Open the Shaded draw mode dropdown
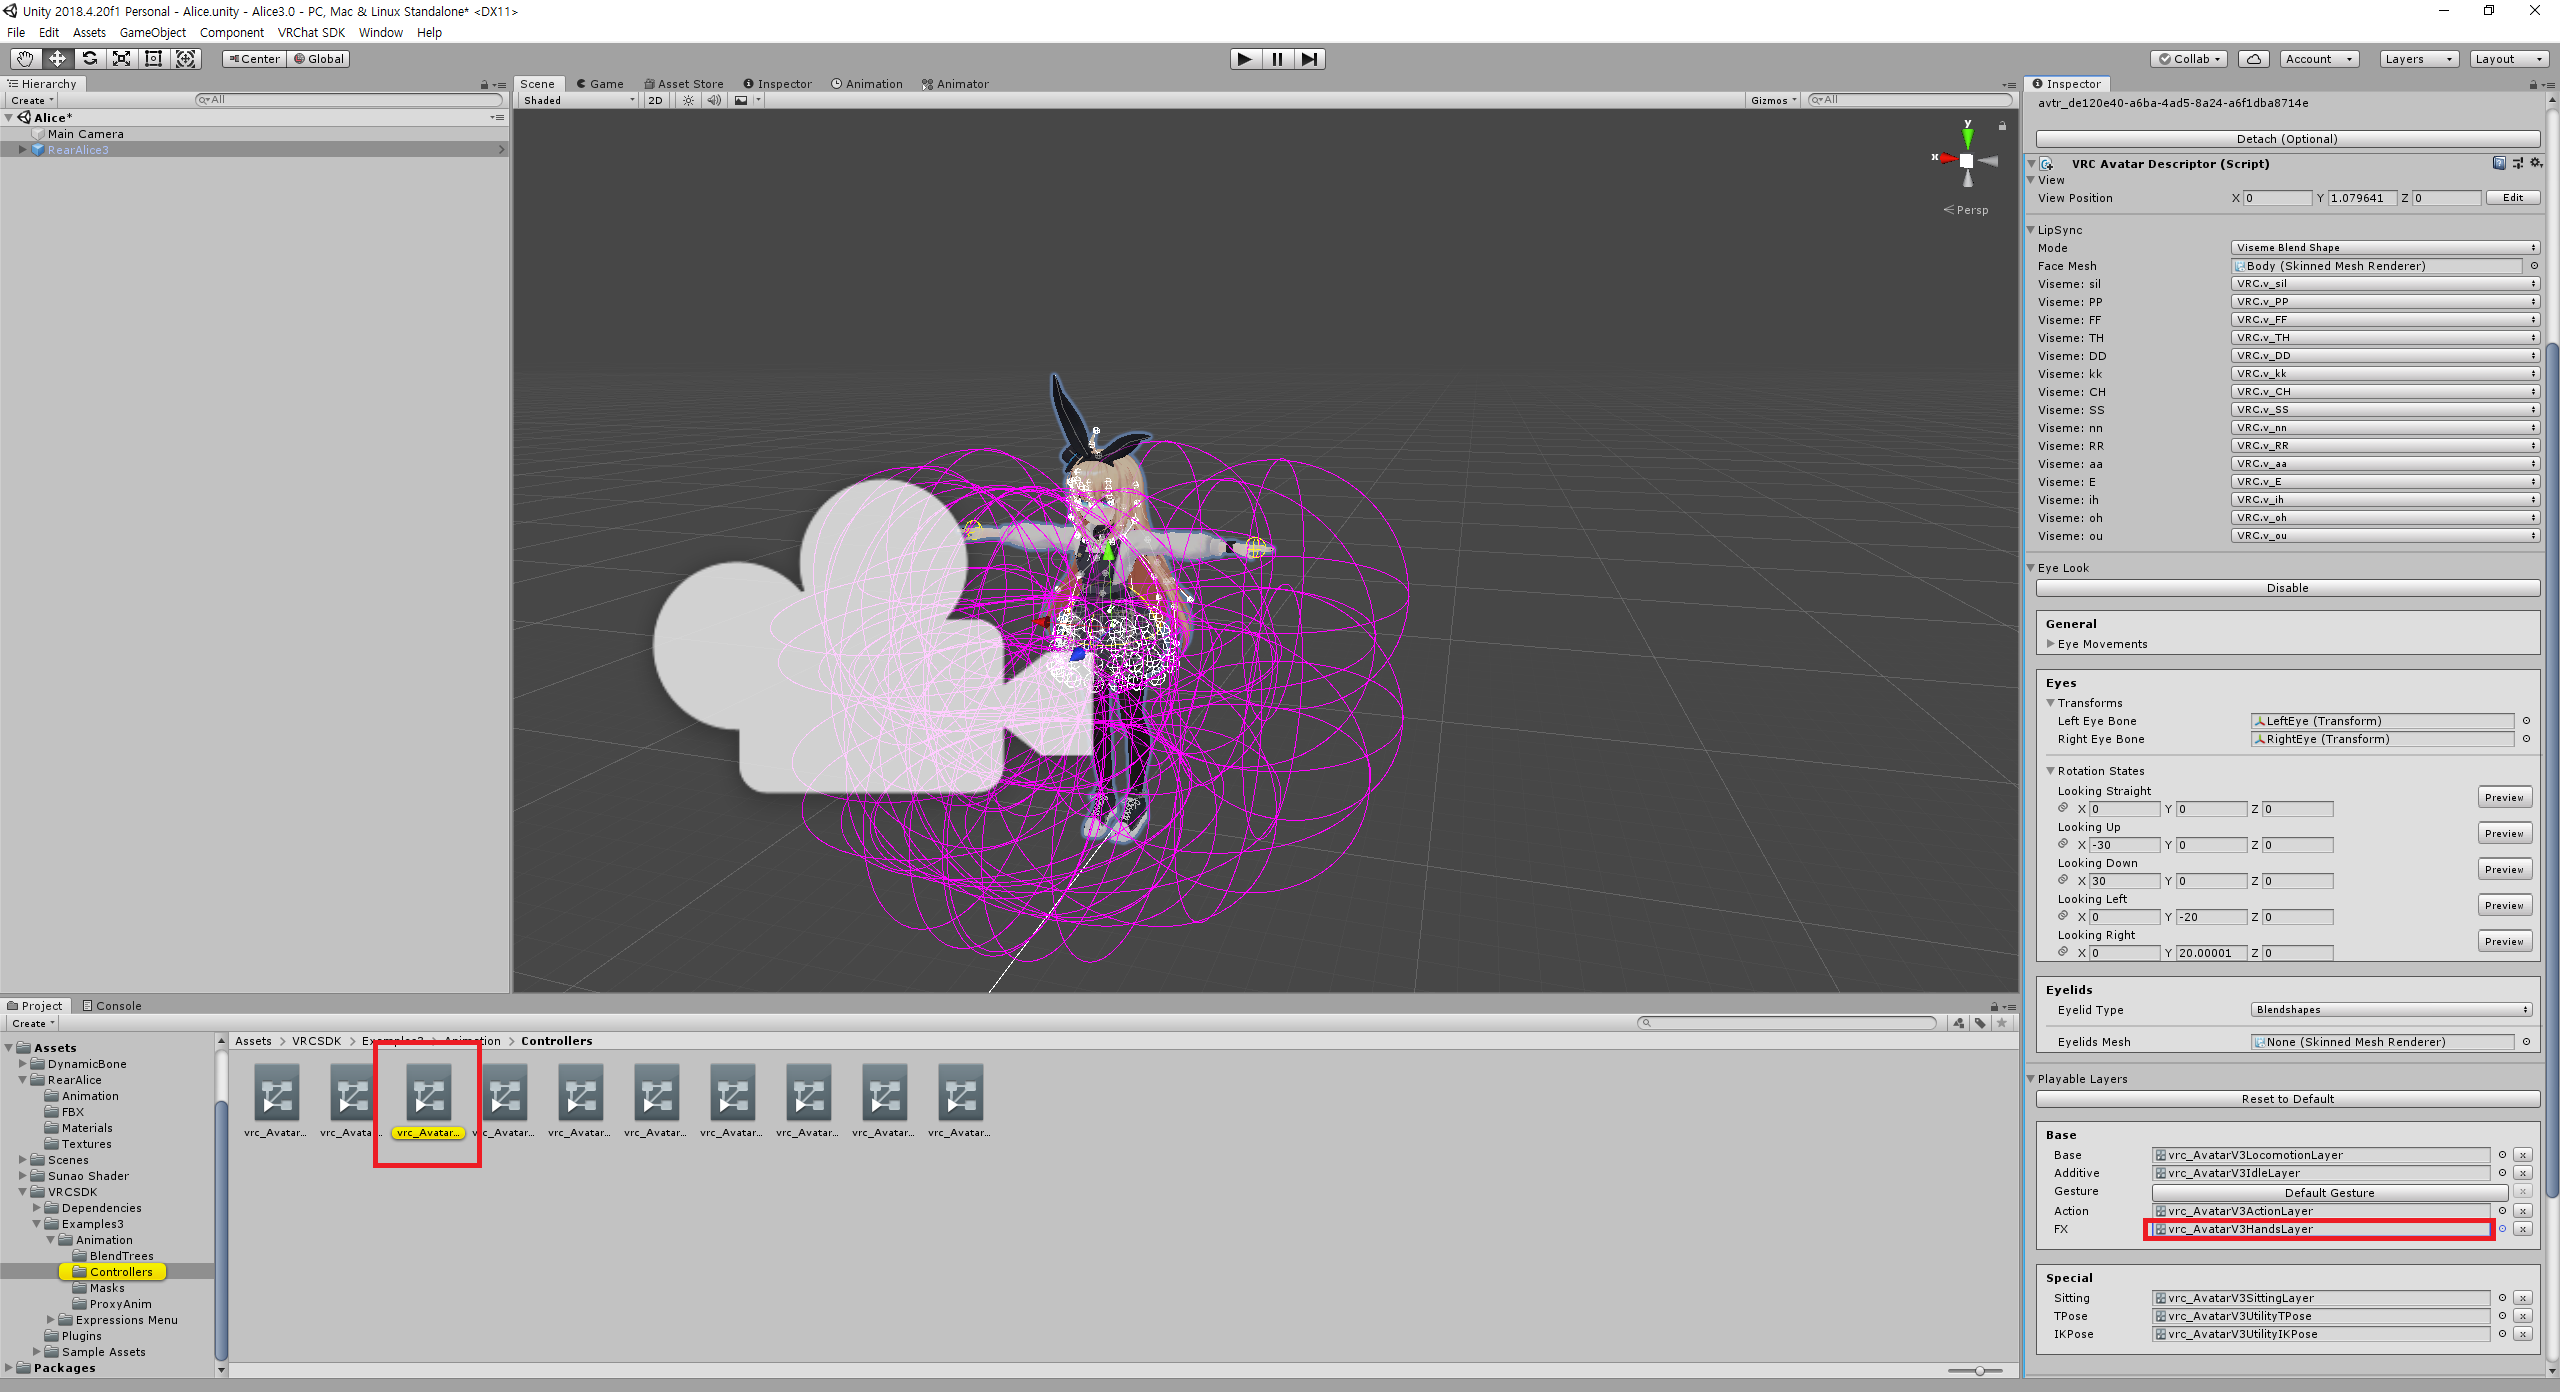The height and width of the screenshot is (1392, 2560). 578,100
